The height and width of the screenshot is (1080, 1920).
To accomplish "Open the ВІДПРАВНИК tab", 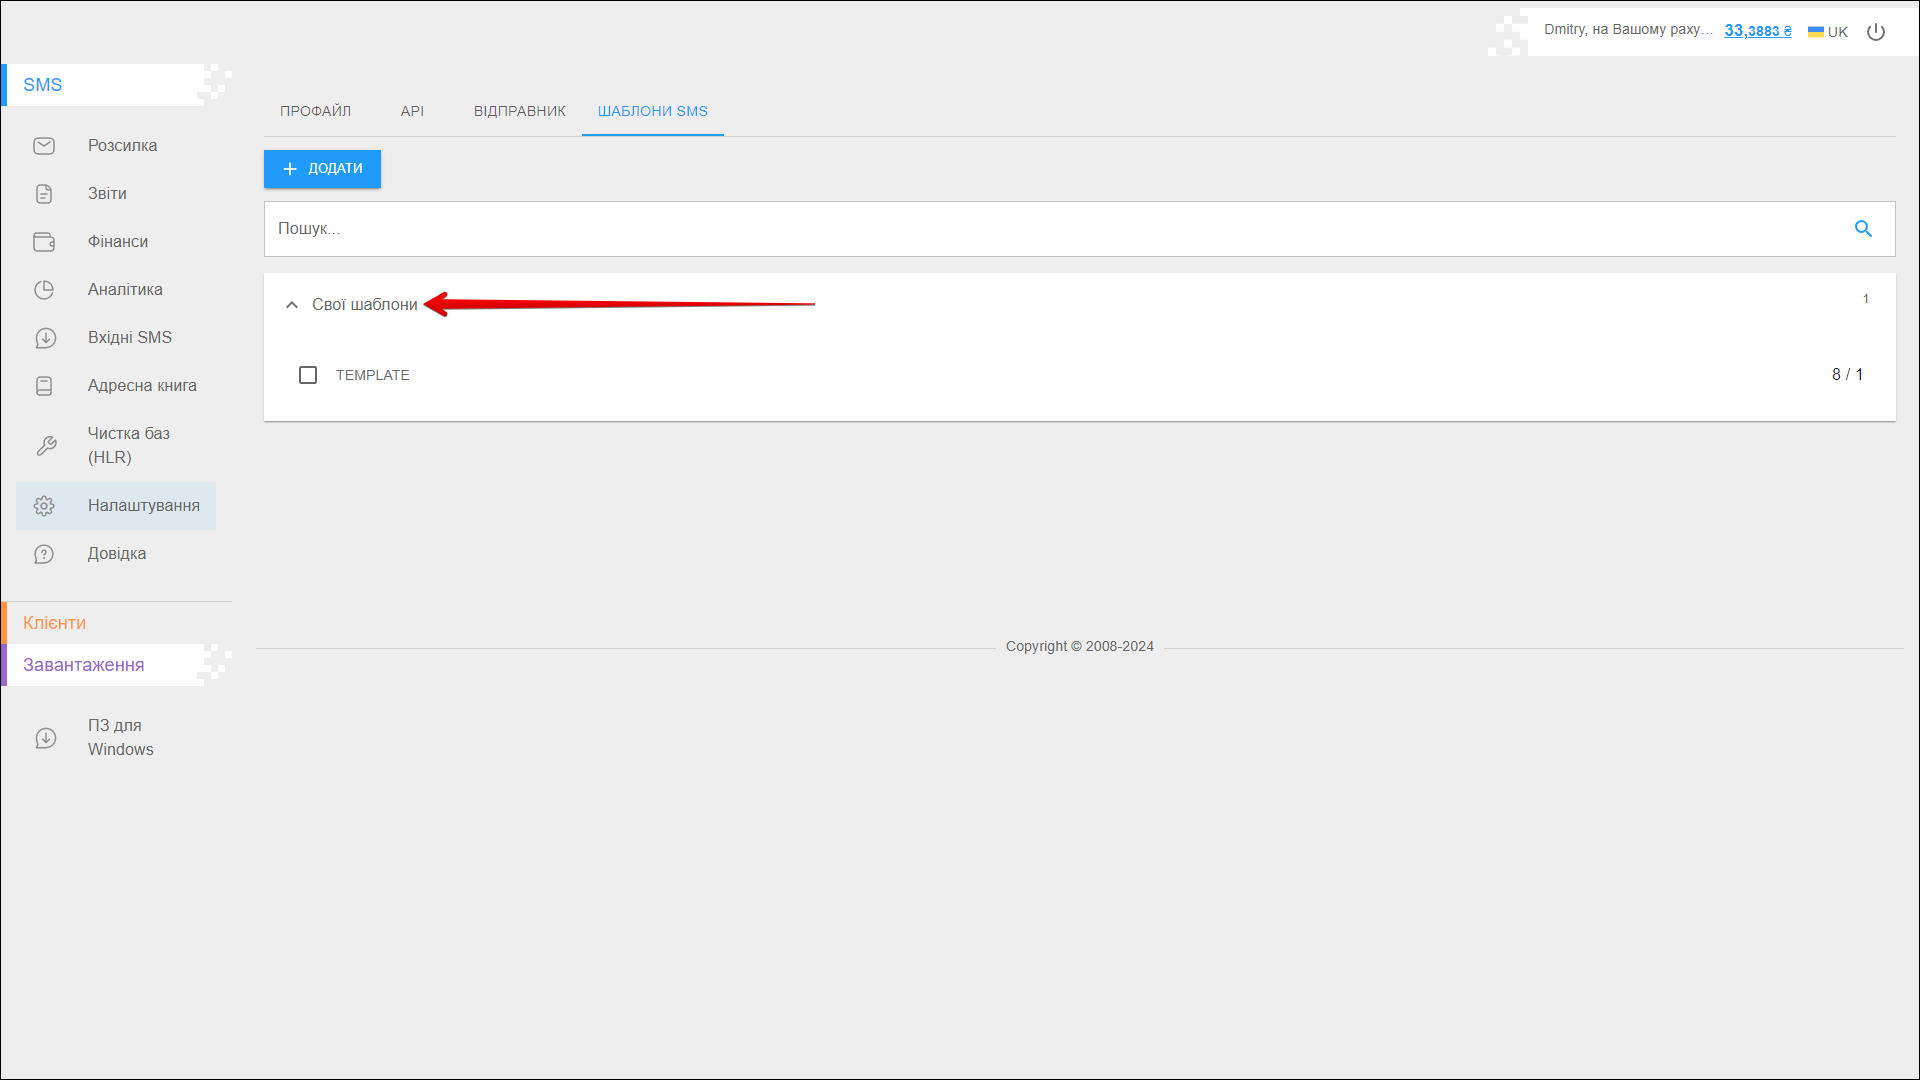I will (519, 111).
